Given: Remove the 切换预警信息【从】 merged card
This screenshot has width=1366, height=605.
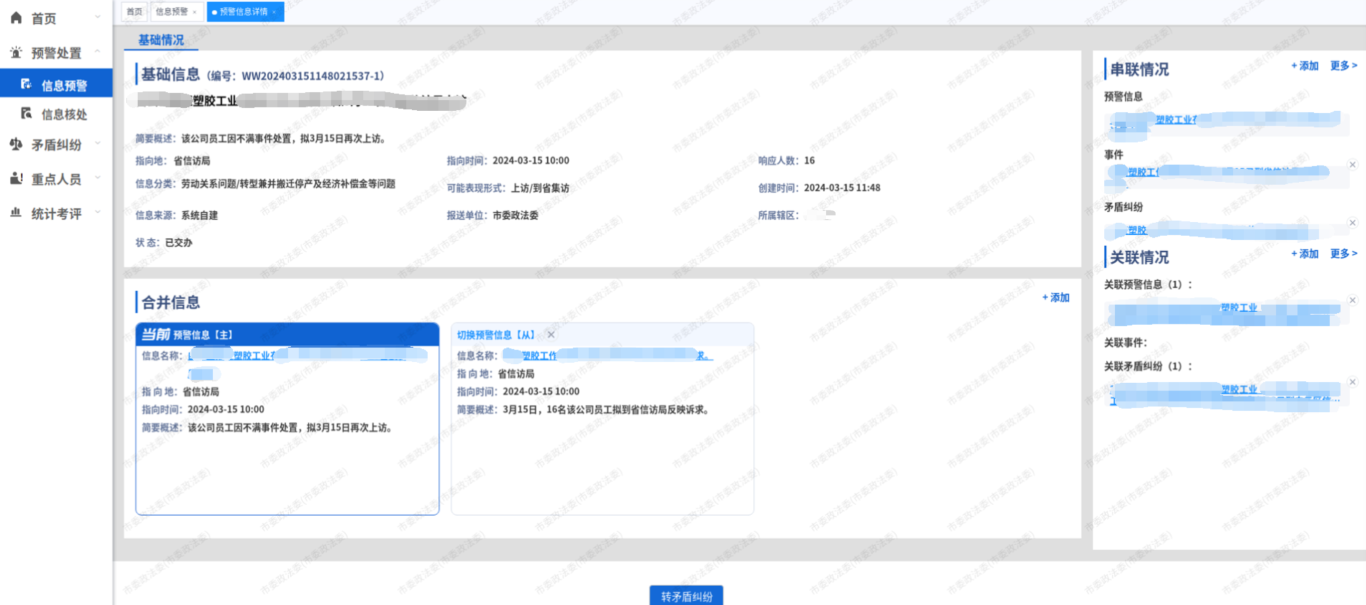Looking at the screenshot, I should point(551,334).
